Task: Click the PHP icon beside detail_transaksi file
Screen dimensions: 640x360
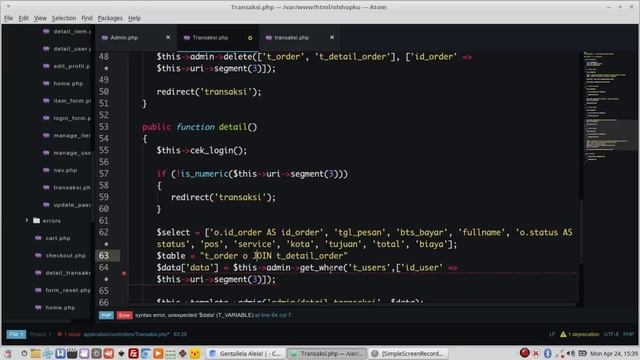Action: click(x=38, y=273)
